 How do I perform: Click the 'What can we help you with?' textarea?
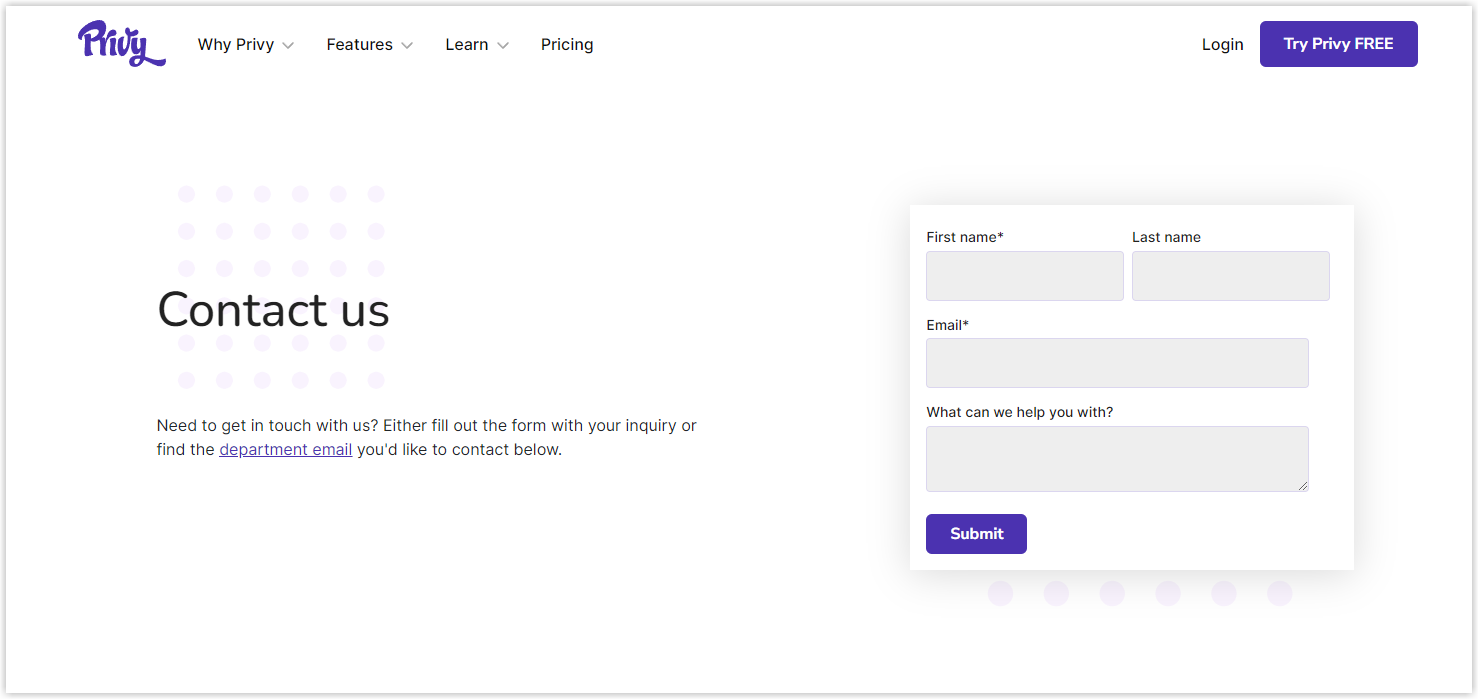1117,458
